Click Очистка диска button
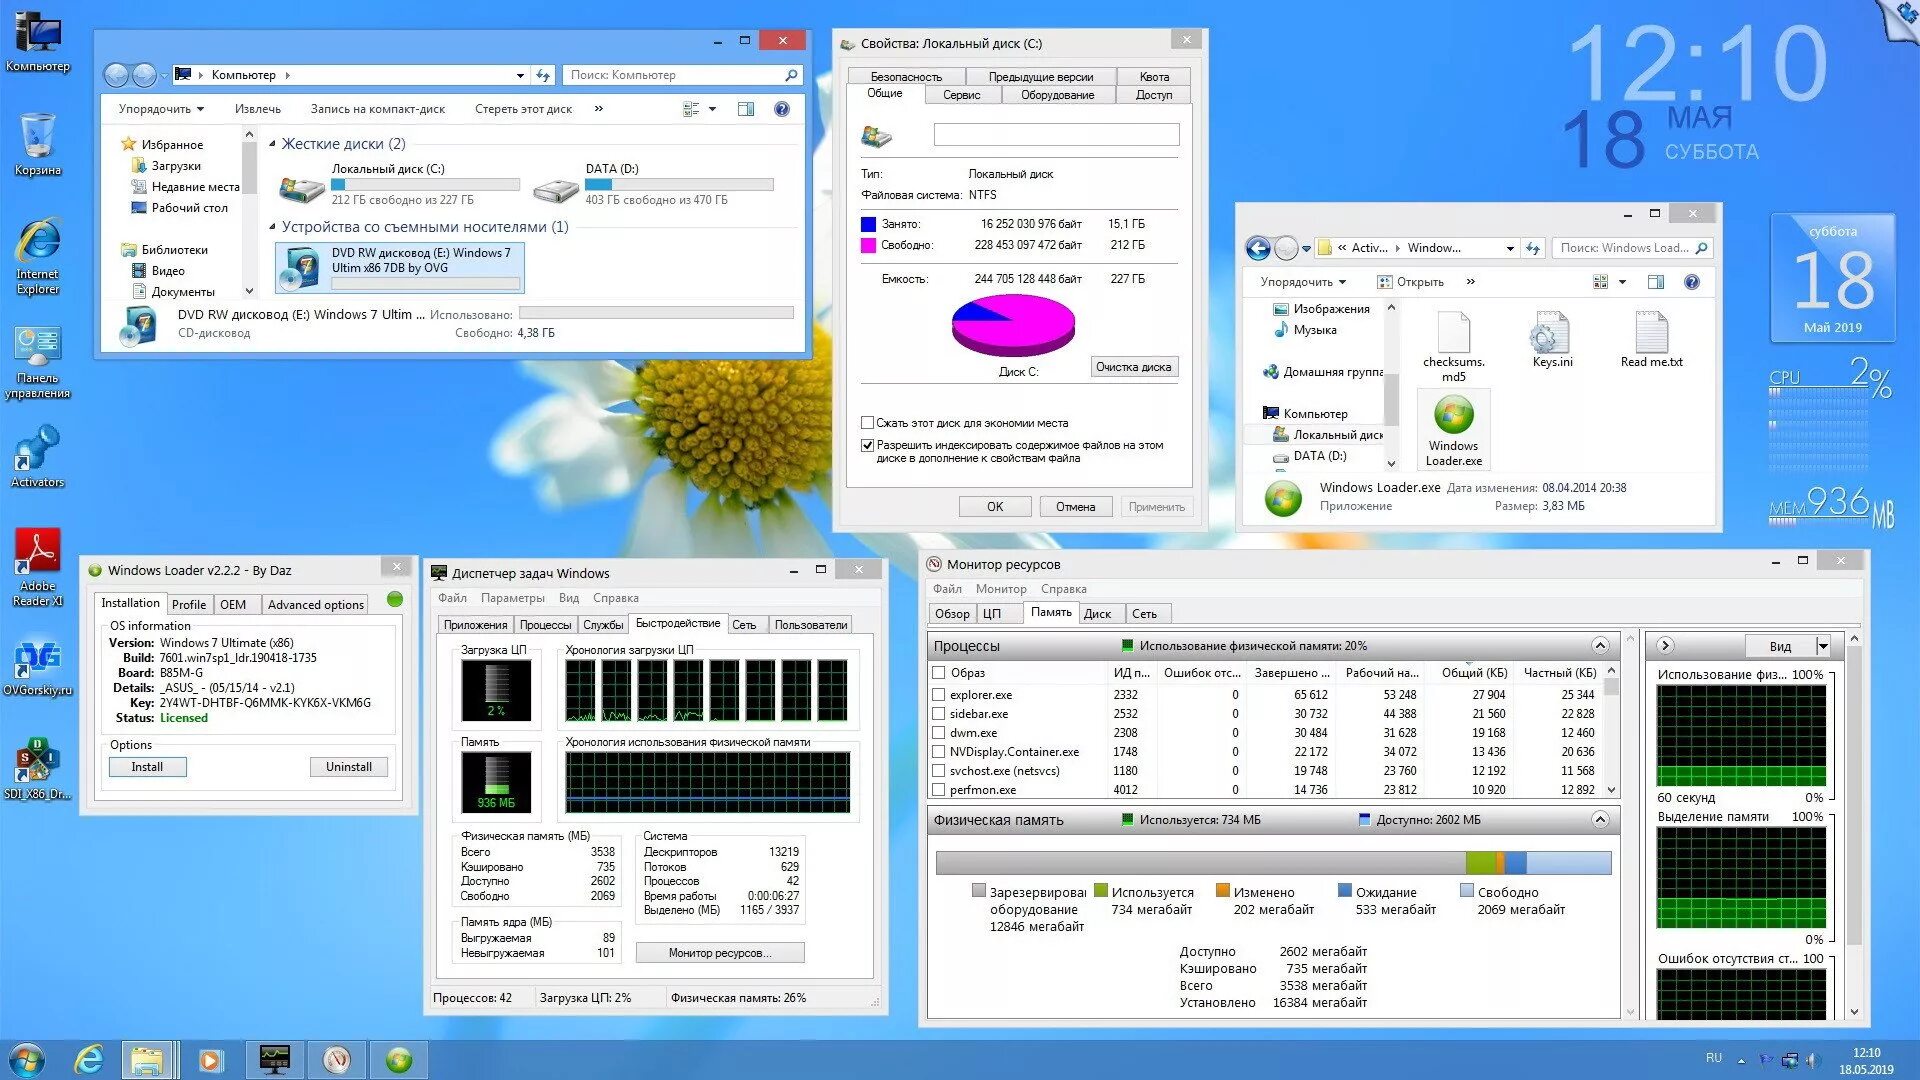This screenshot has width=1920, height=1080. pyautogui.click(x=1133, y=367)
